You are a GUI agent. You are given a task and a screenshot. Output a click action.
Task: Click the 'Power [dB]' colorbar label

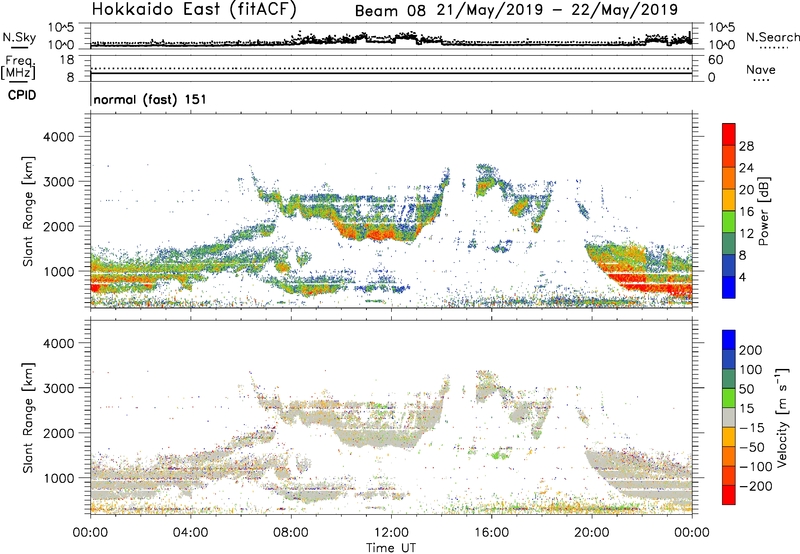[x=763, y=211]
